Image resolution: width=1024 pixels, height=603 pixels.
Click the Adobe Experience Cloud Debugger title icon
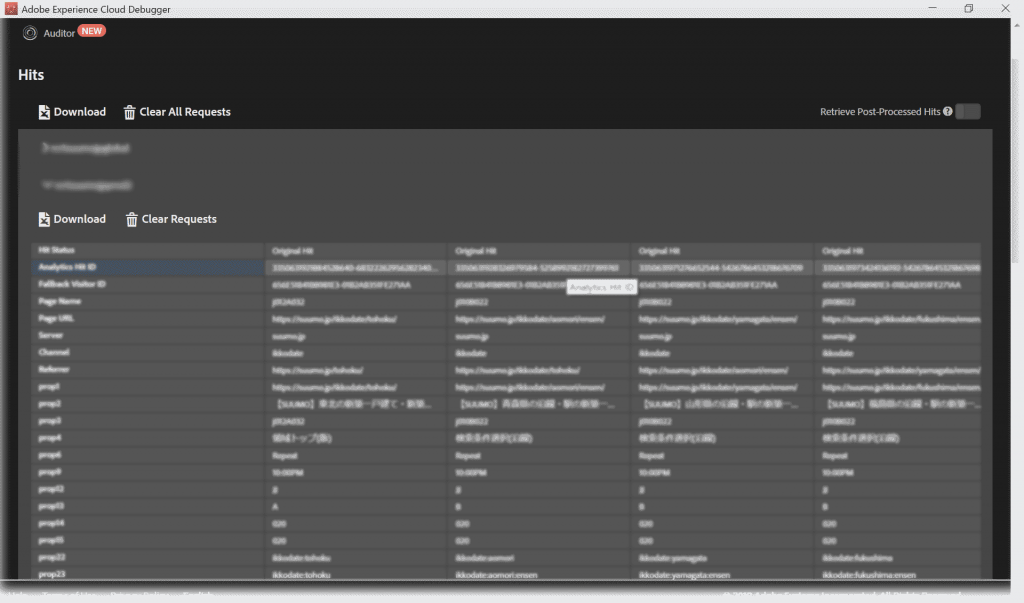(x=10, y=8)
